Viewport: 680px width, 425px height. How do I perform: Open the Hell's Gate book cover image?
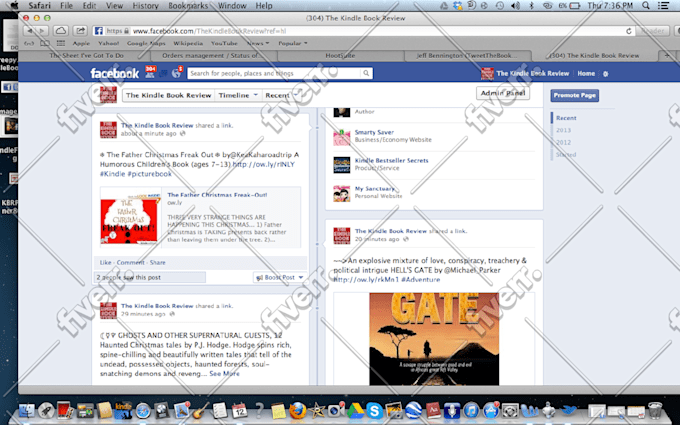(434, 339)
